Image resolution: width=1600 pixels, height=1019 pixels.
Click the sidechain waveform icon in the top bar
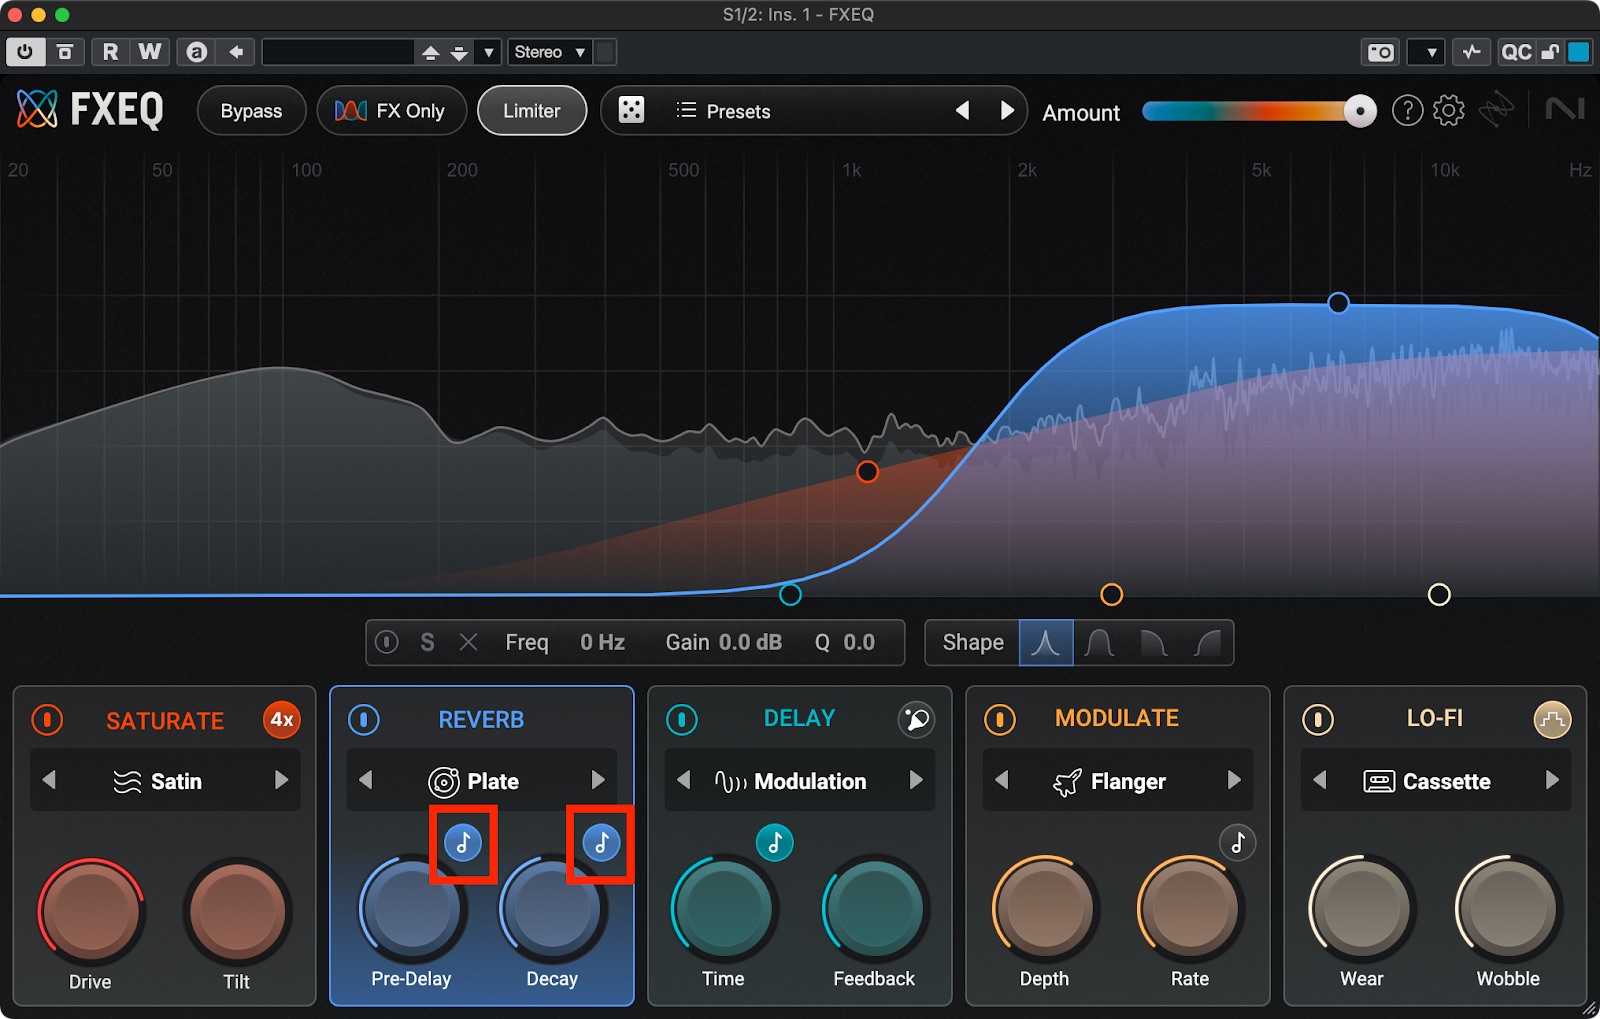point(1471,52)
